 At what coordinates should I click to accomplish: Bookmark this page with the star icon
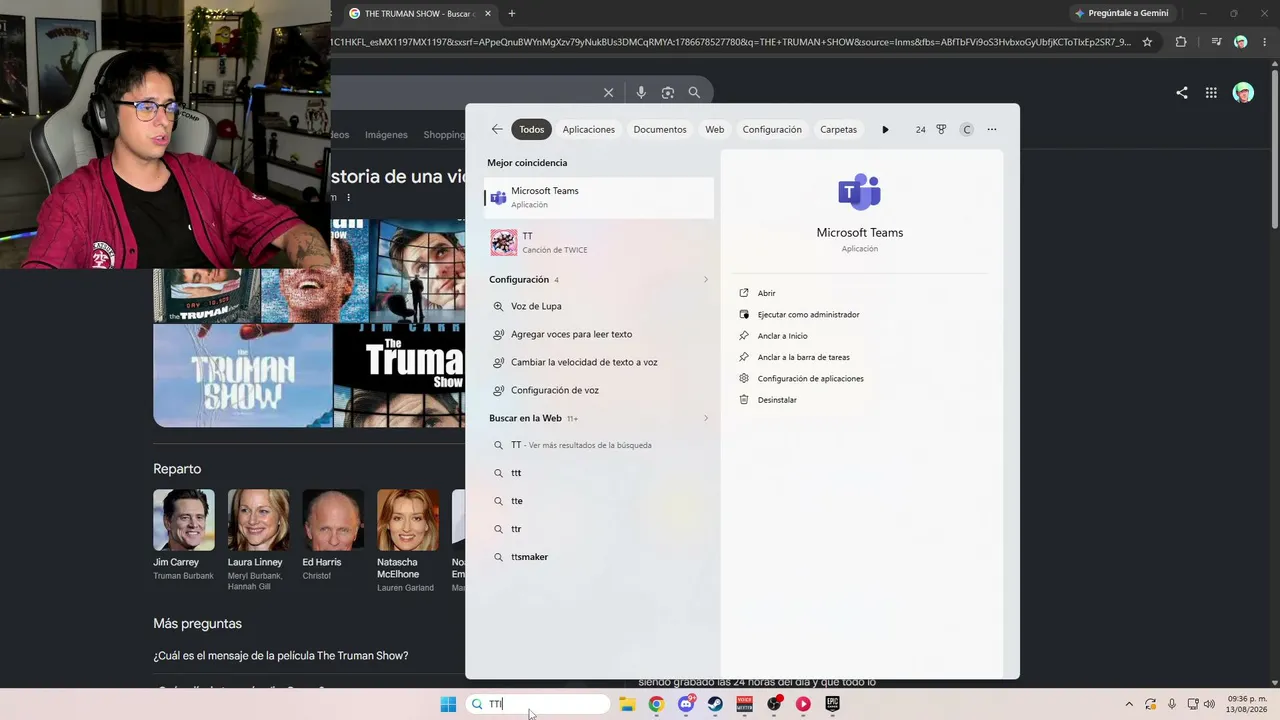tap(1147, 42)
